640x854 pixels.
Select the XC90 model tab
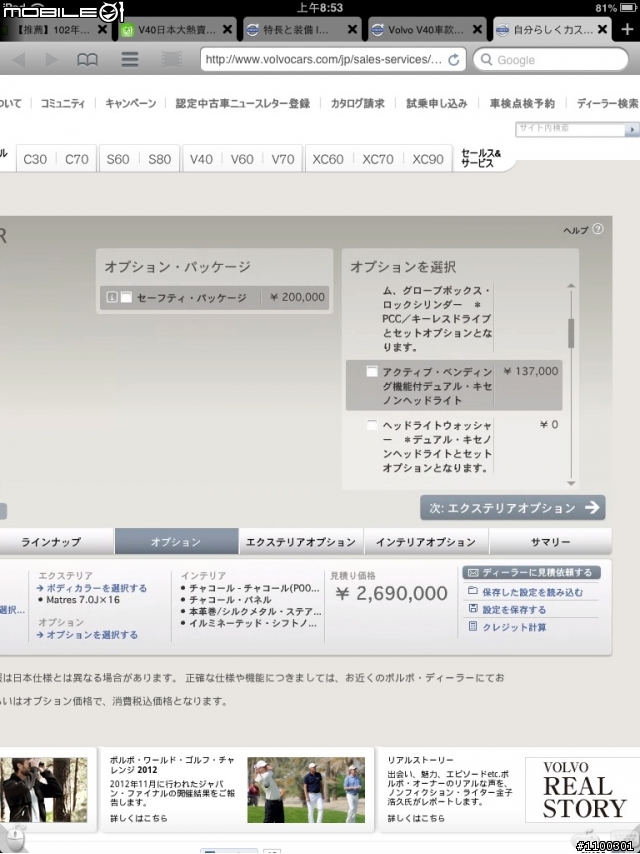(x=428, y=159)
